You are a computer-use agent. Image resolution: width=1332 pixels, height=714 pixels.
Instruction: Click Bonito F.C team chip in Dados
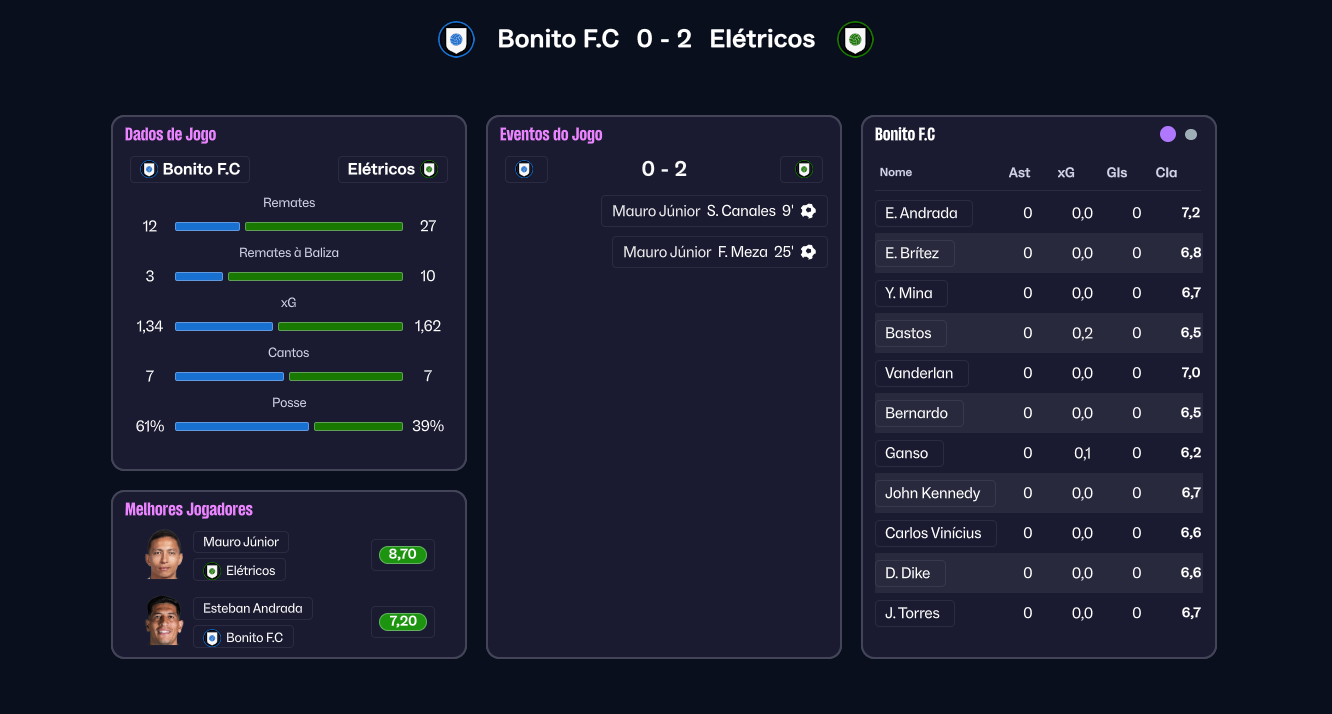pos(190,170)
